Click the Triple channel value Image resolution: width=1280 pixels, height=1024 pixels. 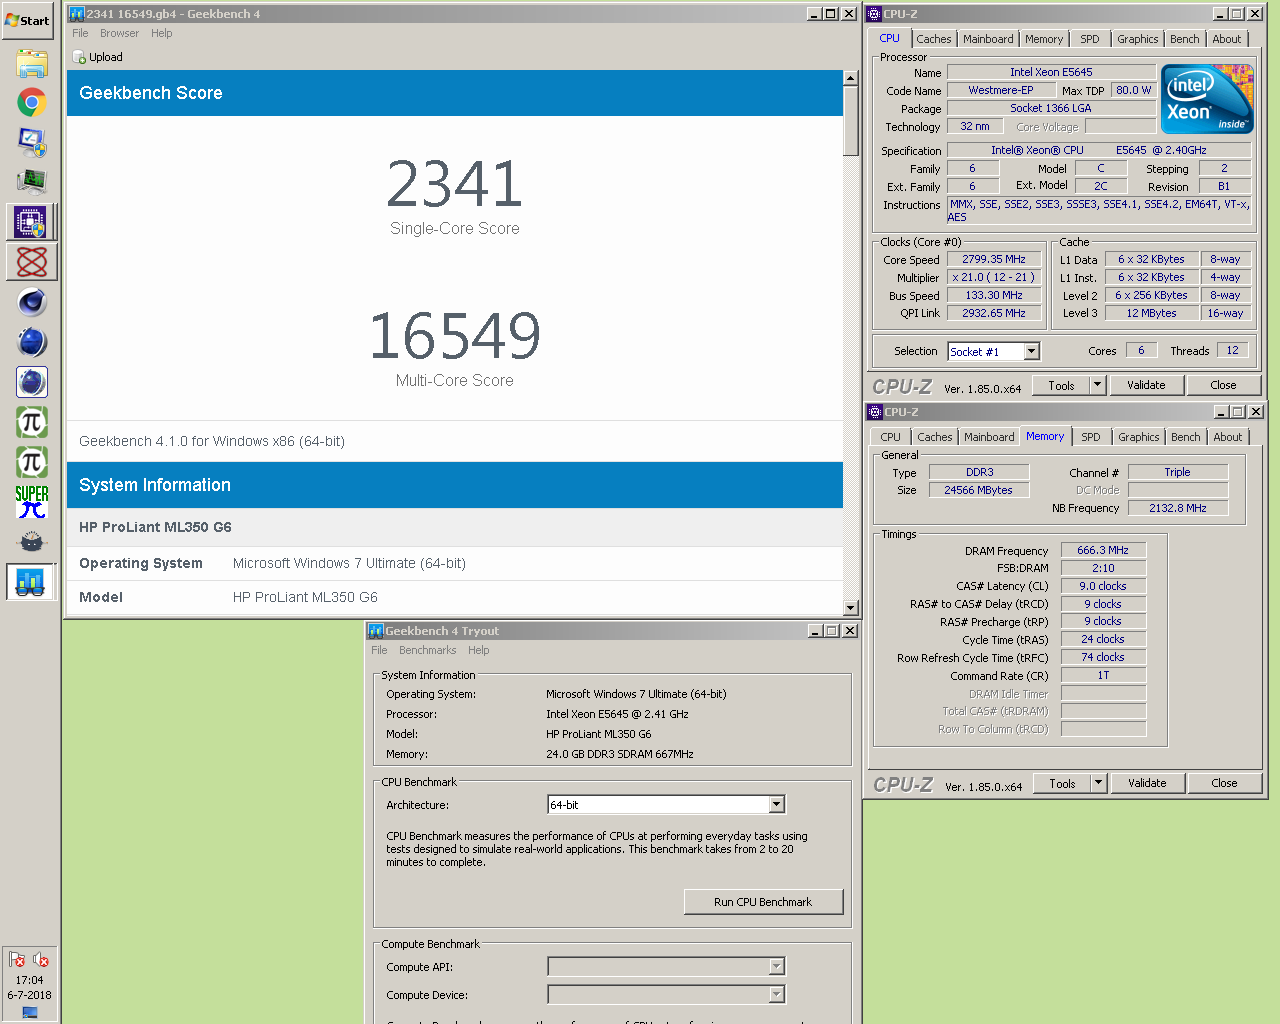[x=1177, y=472]
